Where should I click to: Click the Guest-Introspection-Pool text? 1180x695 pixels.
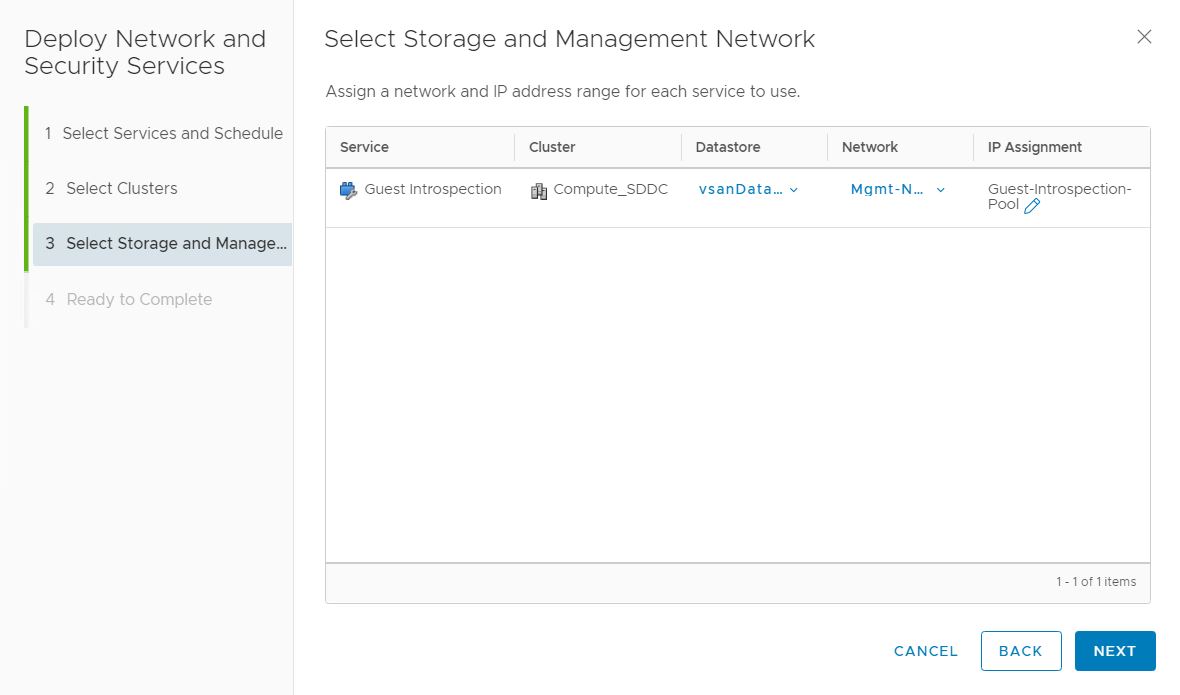tap(1059, 189)
